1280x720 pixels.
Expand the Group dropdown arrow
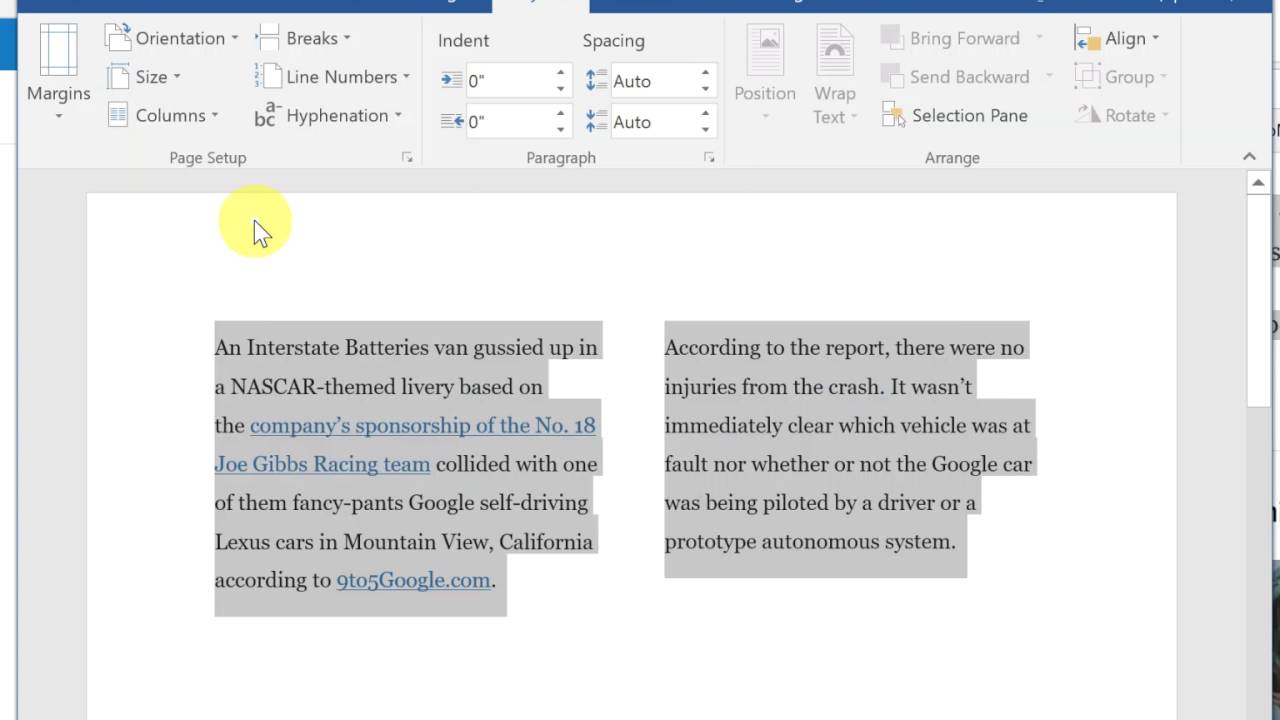1163,77
